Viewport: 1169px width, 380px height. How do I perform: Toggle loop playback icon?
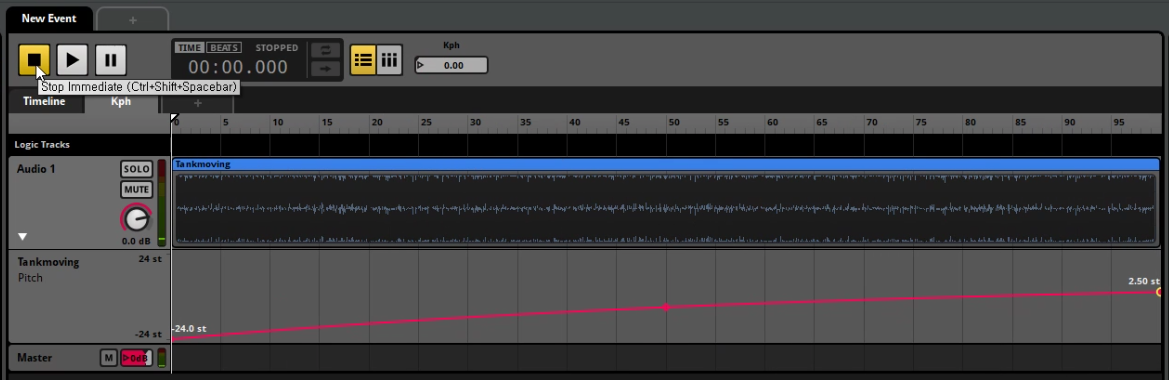[325, 50]
